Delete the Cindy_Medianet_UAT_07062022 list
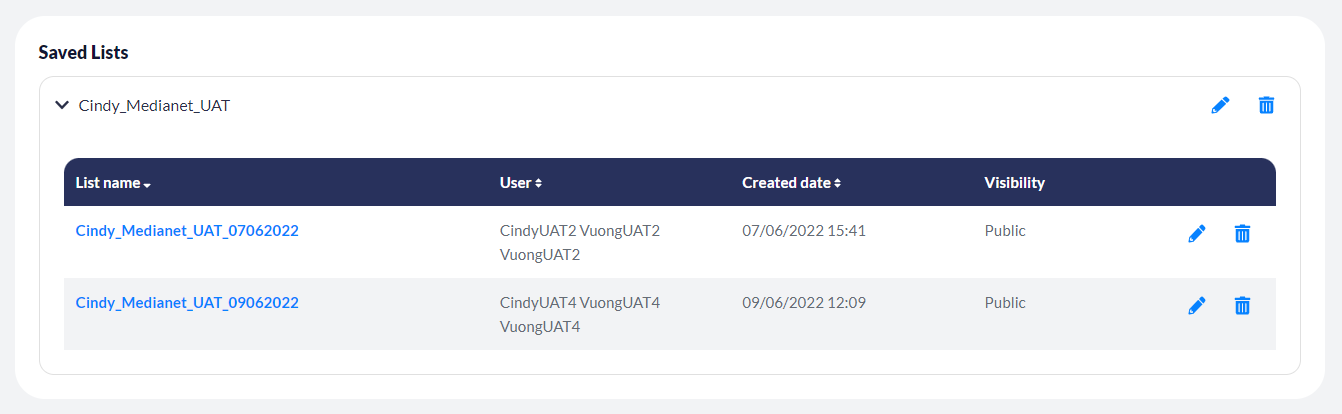Image resolution: width=1342 pixels, height=414 pixels. 1242,233
